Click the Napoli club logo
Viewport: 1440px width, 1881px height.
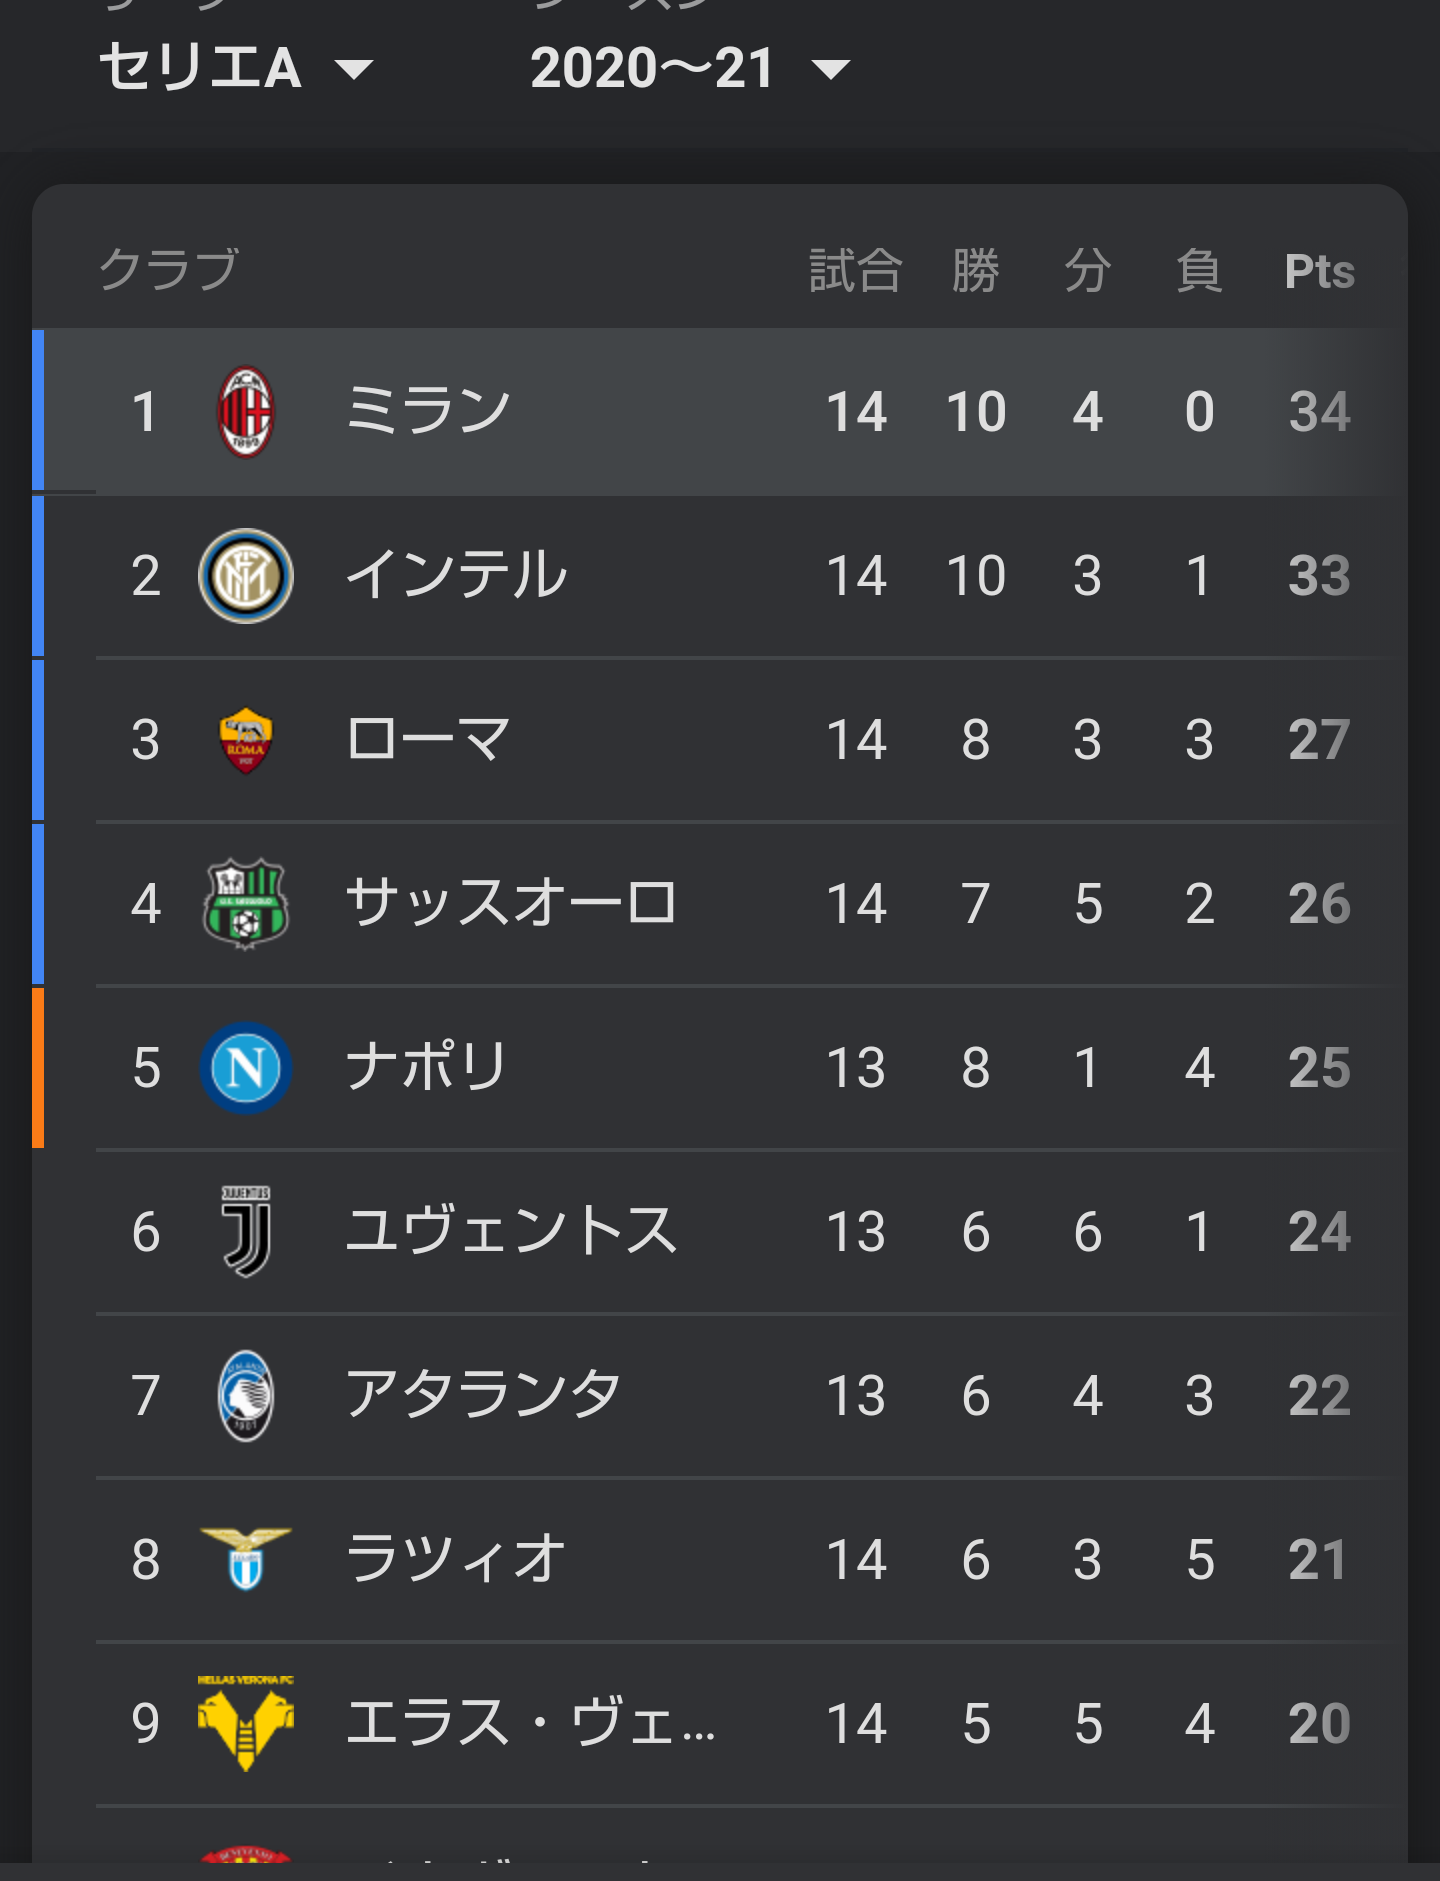pyautogui.click(x=246, y=1068)
